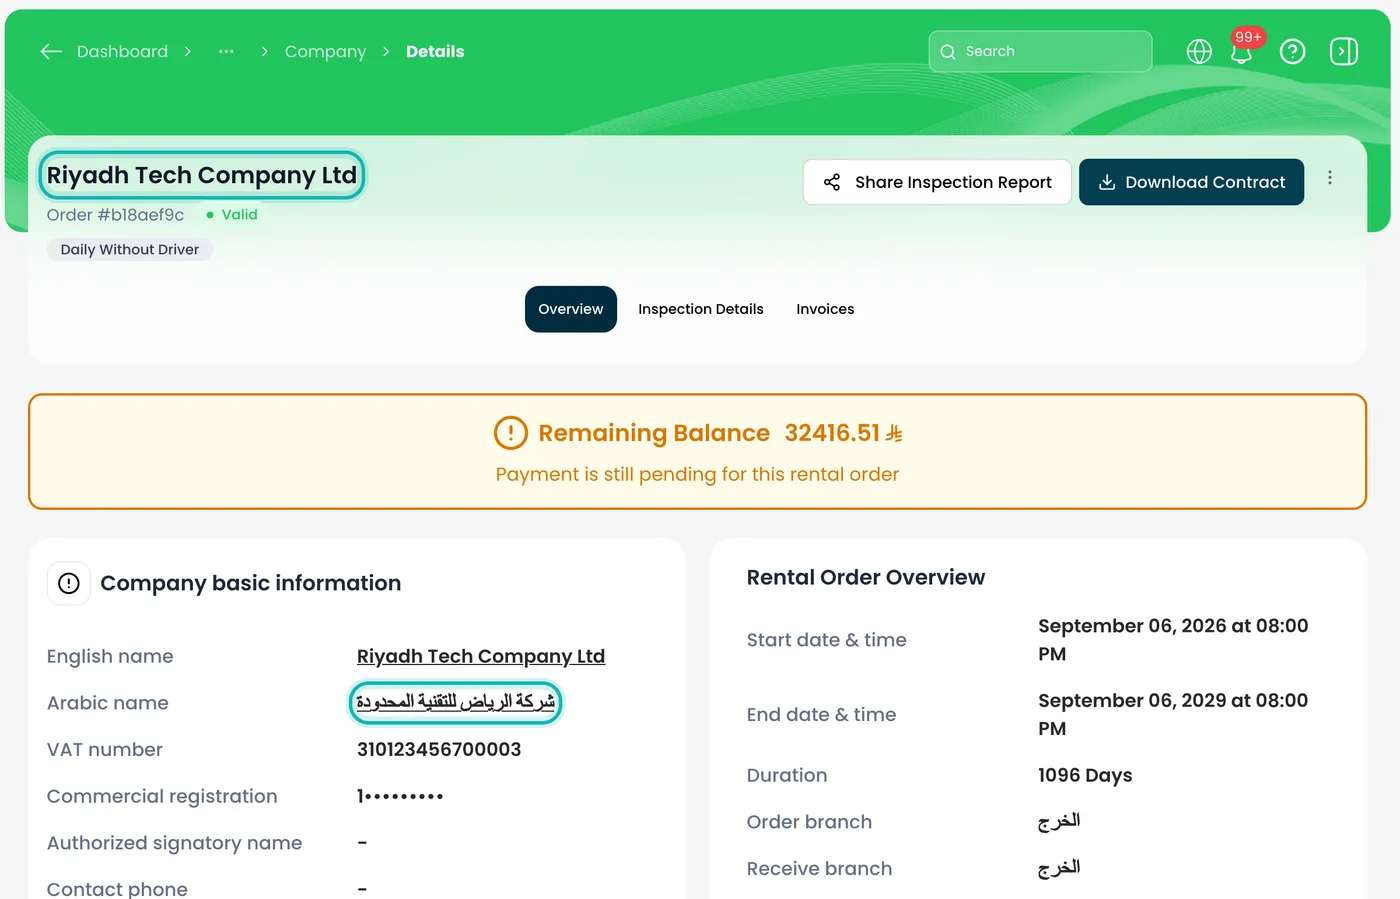
Task: Click the Remaining Balance warning icon
Action: tap(511, 433)
